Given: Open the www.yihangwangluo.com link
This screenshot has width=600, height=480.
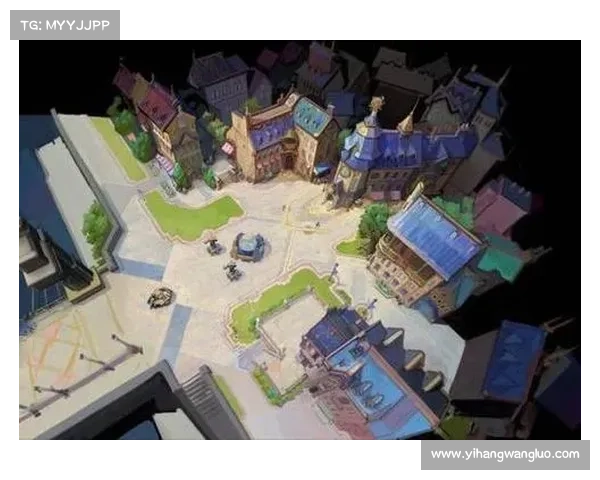Looking at the screenshot, I should click(x=504, y=454).
